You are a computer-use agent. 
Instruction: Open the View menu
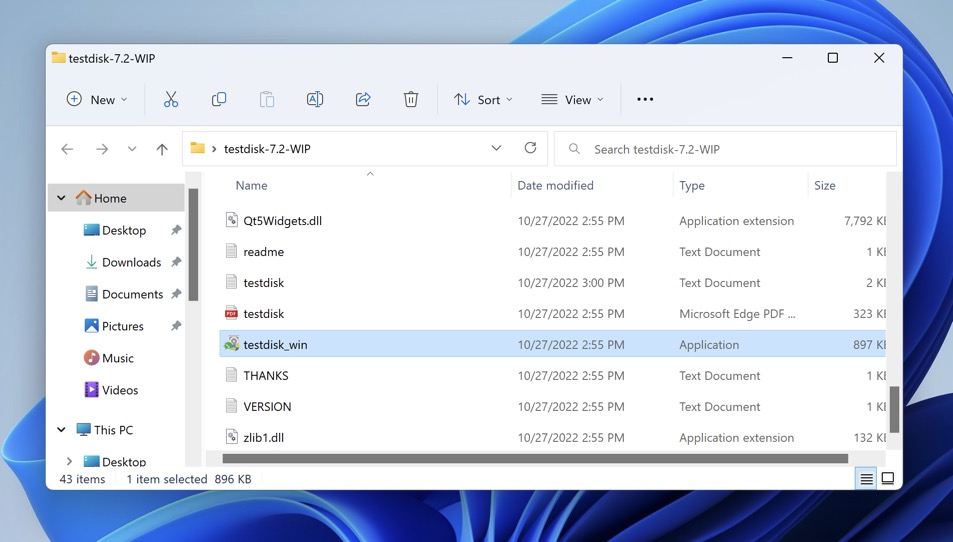pos(573,99)
